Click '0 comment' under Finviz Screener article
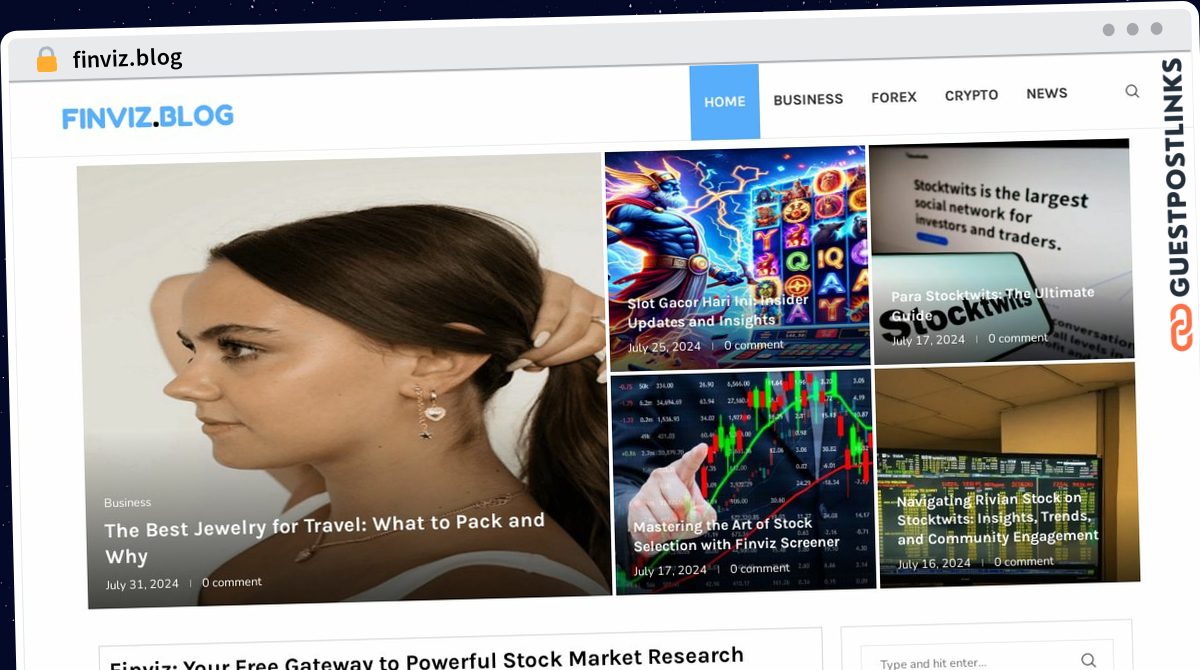 (760, 569)
